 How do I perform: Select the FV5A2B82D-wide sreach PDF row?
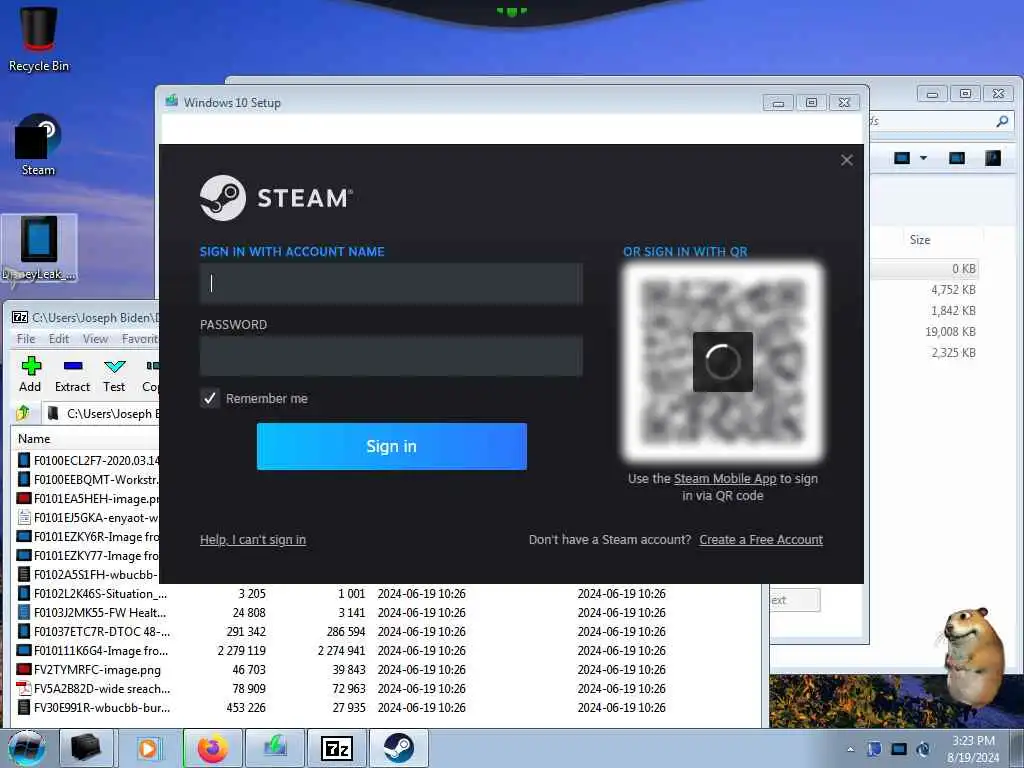[x=387, y=688]
